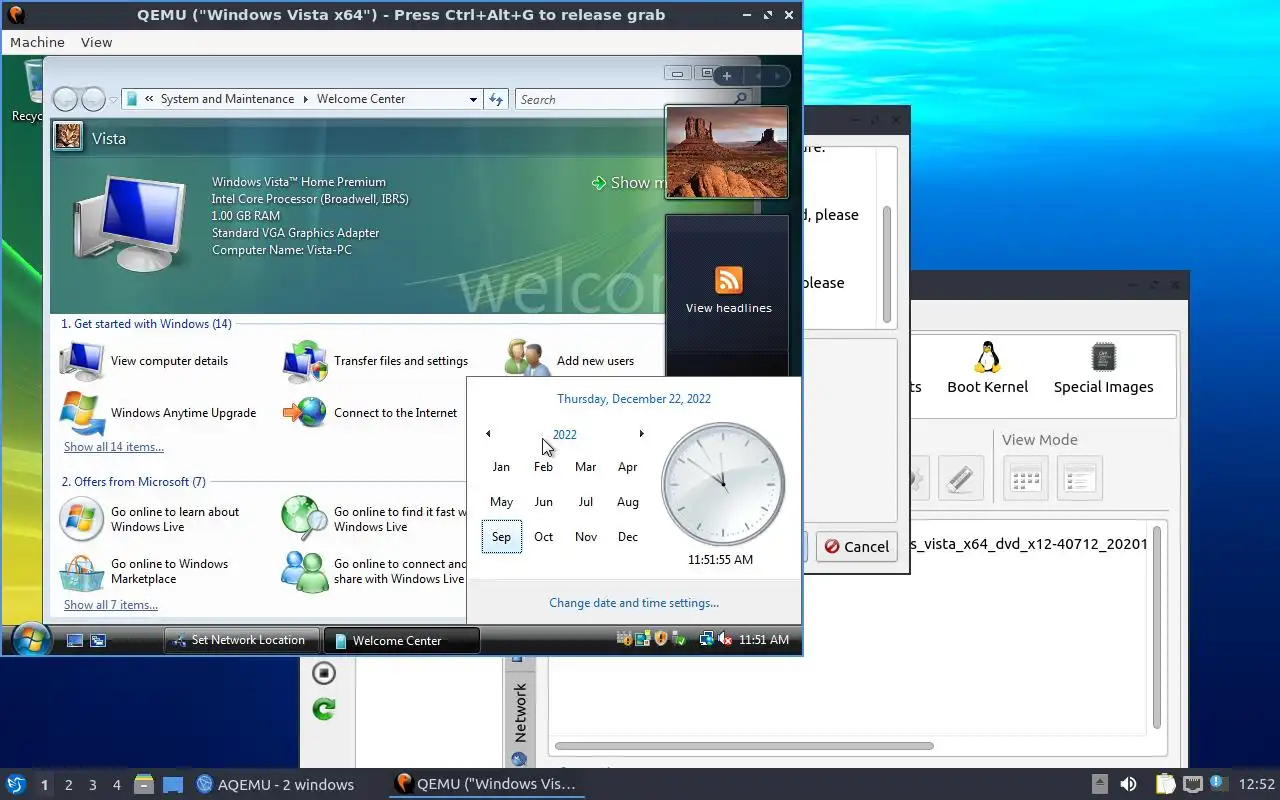Viewport: 1280px width, 800px height.
Task: Open View computer details
Action: pyautogui.click(x=144, y=361)
